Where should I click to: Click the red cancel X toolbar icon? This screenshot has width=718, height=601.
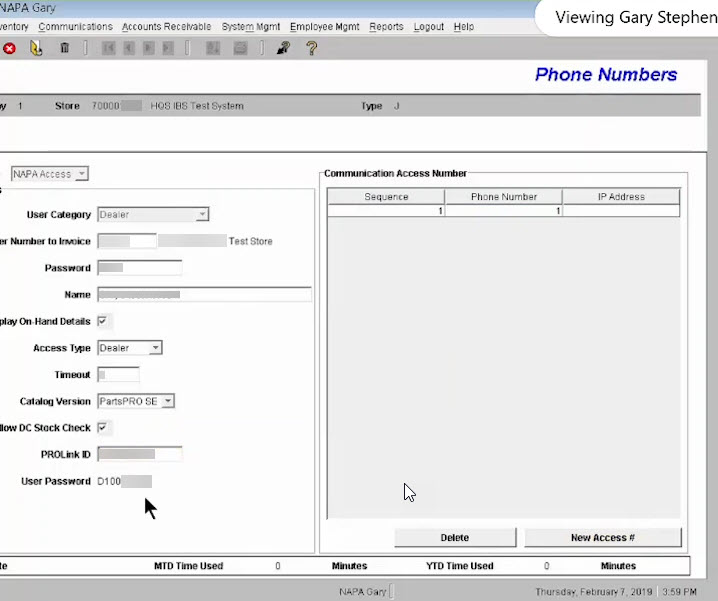[x=9, y=48]
